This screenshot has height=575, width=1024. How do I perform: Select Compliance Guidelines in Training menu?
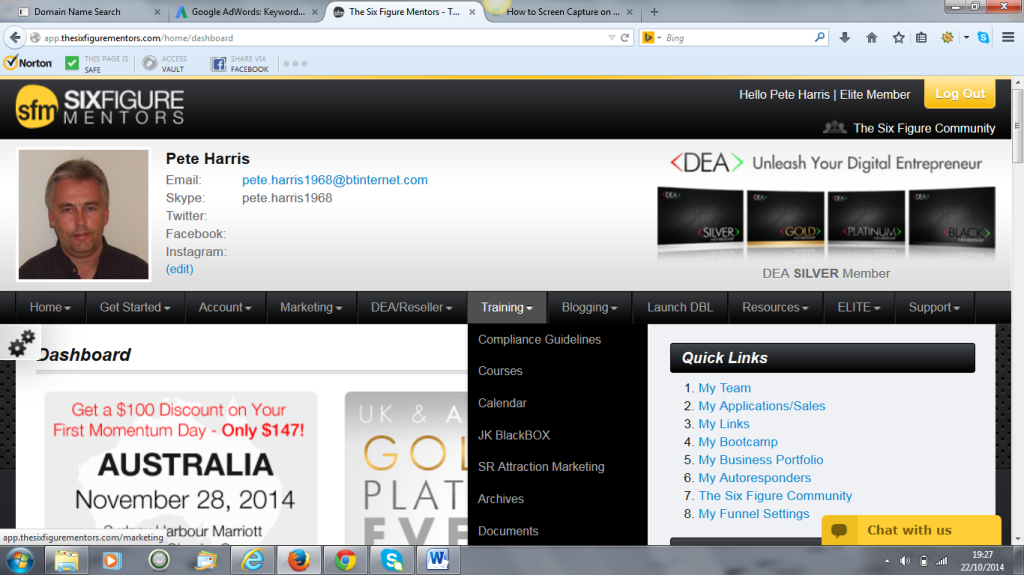pos(539,339)
